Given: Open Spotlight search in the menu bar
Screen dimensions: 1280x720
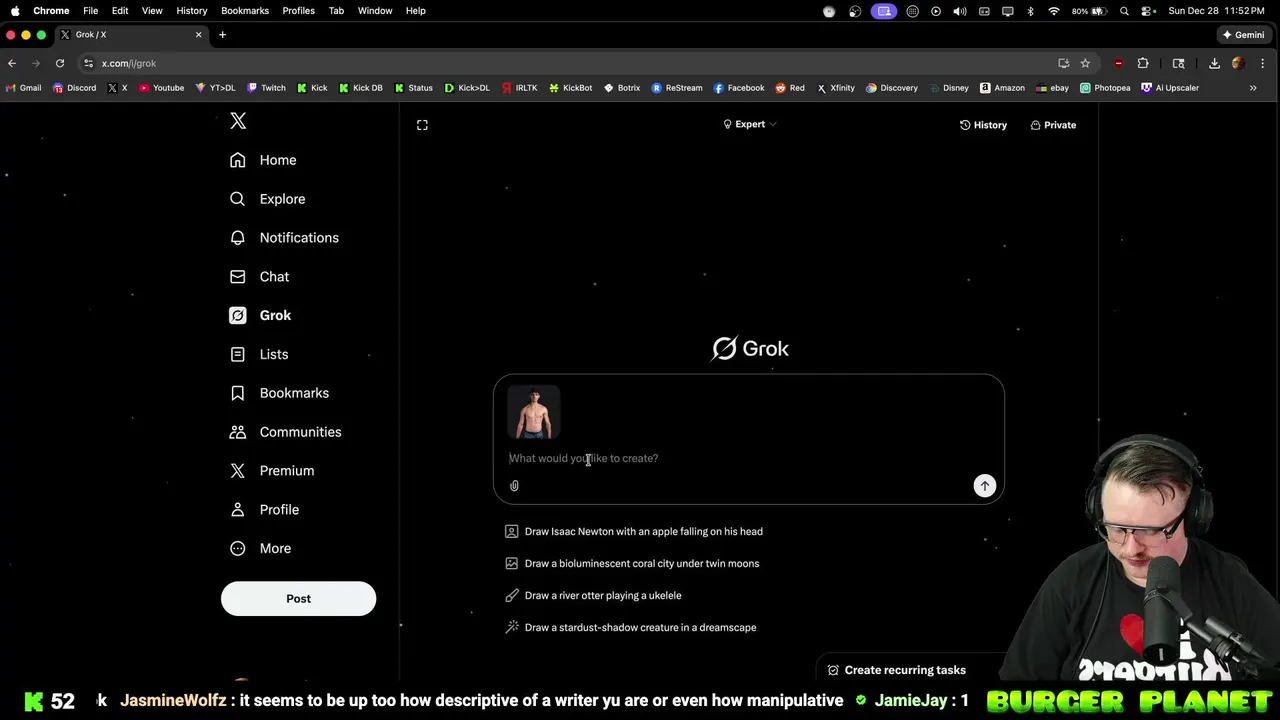Looking at the screenshot, I should coord(1124,11).
